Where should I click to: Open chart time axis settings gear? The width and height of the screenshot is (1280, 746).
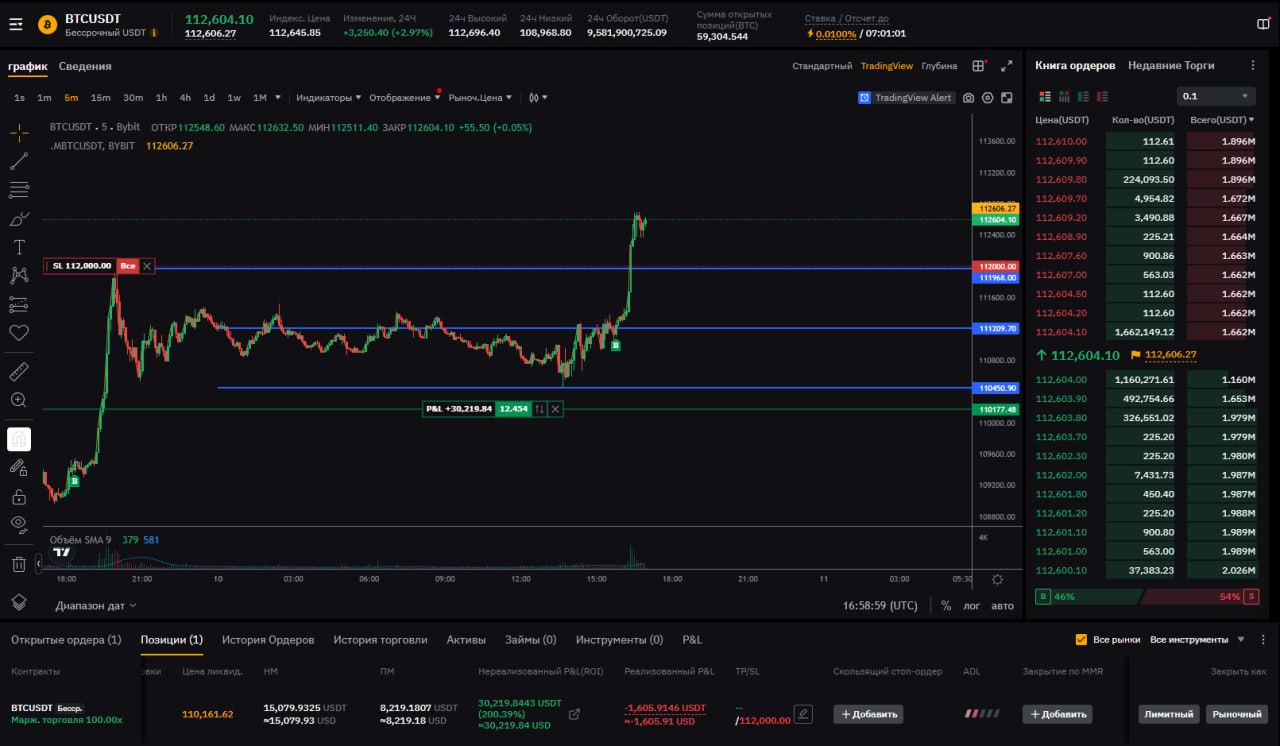(x=997, y=579)
